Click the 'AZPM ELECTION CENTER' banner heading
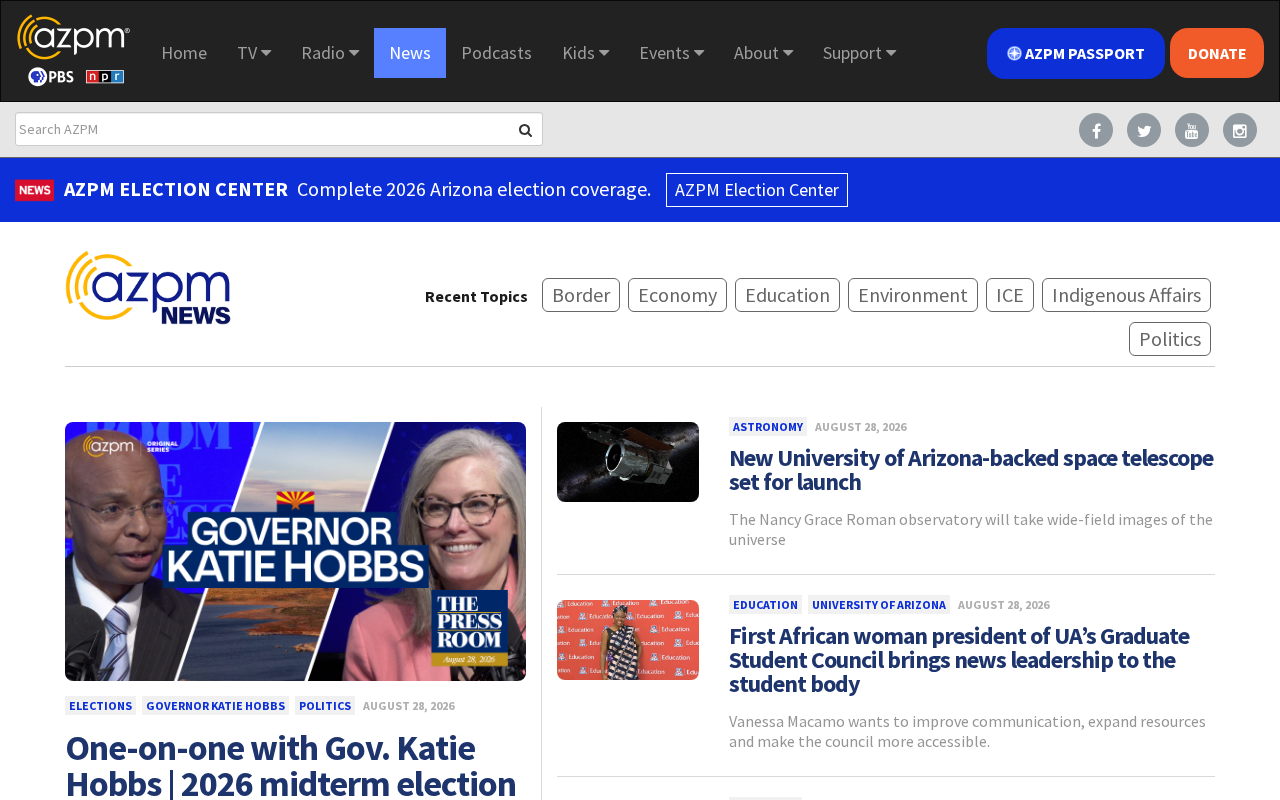This screenshot has height=800, width=1280. tap(176, 189)
